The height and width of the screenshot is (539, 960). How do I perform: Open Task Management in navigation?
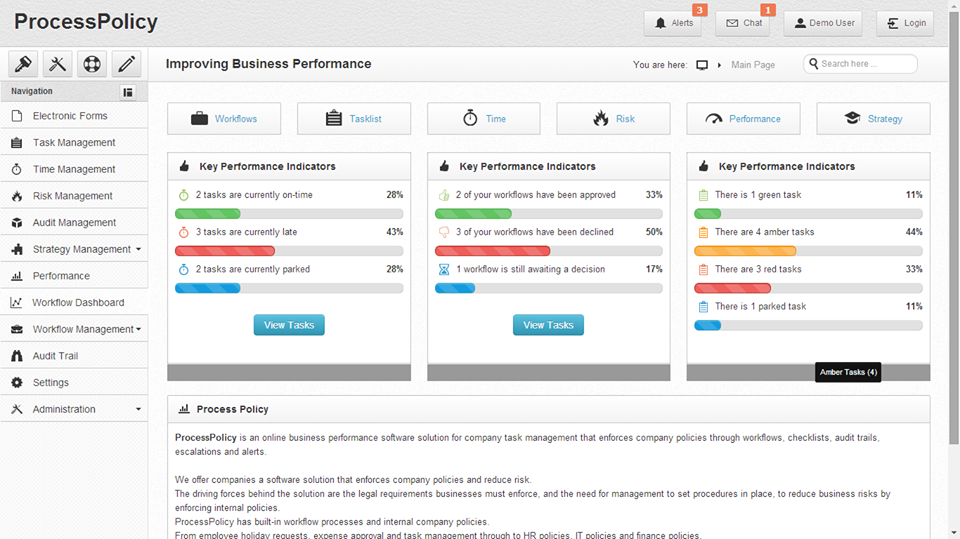(74, 142)
